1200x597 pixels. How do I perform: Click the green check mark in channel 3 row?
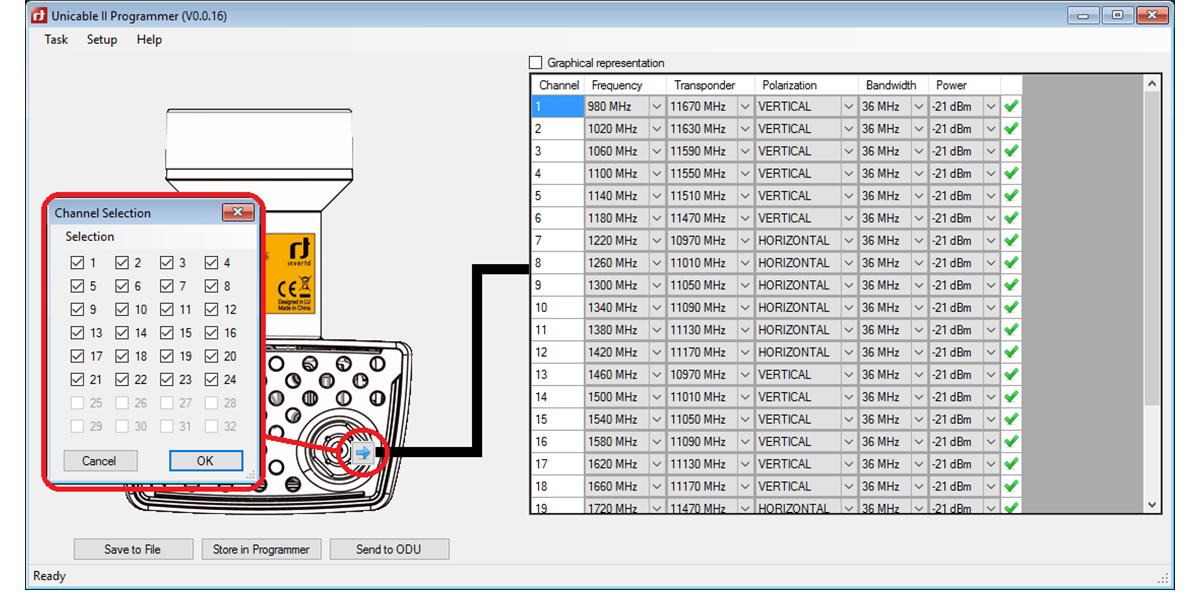tap(1011, 151)
